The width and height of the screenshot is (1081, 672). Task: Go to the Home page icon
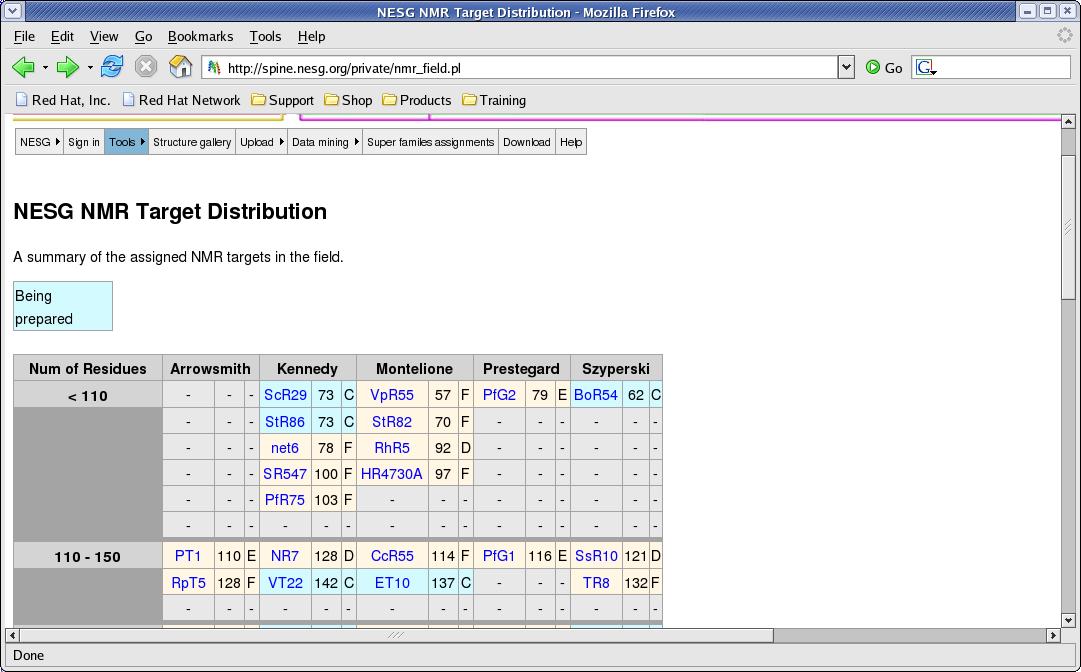click(x=181, y=67)
